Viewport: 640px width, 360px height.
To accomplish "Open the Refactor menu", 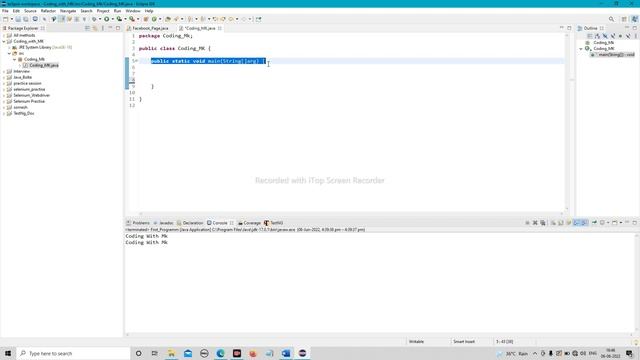I will click(x=48, y=11).
